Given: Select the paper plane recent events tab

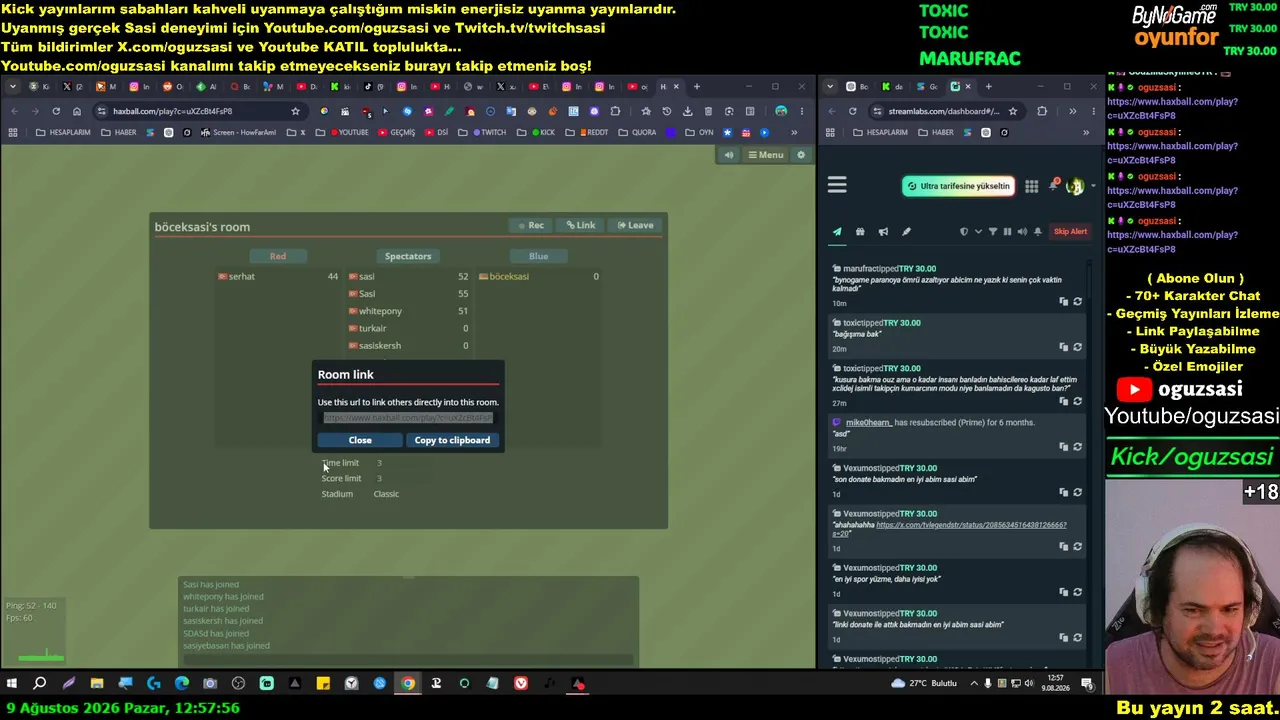Looking at the screenshot, I should pos(837,232).
